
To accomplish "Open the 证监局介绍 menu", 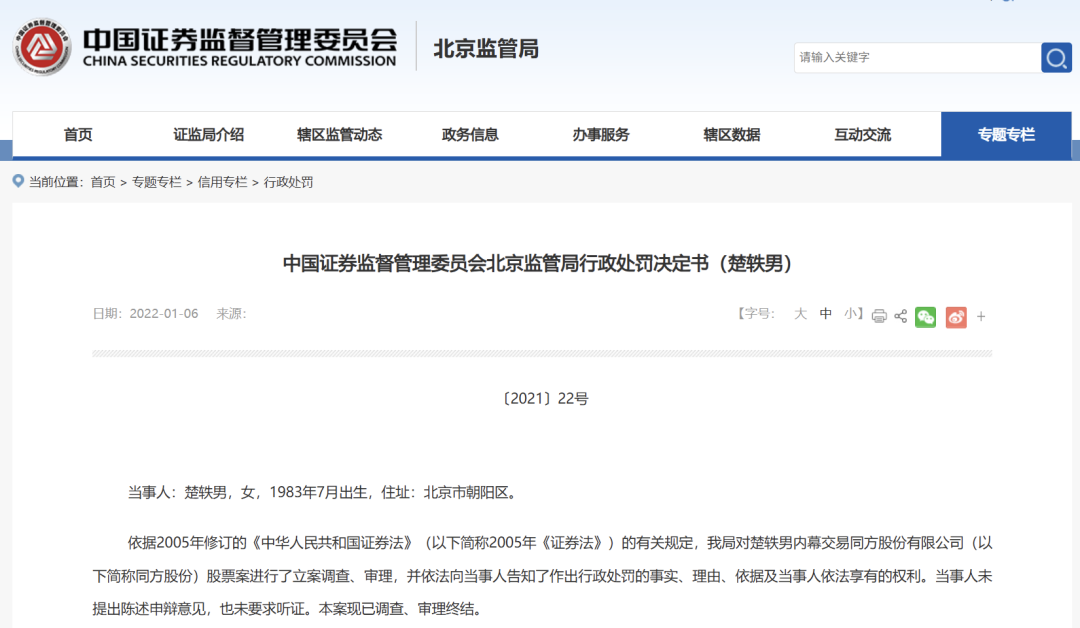I will click(x=208, y=135).
